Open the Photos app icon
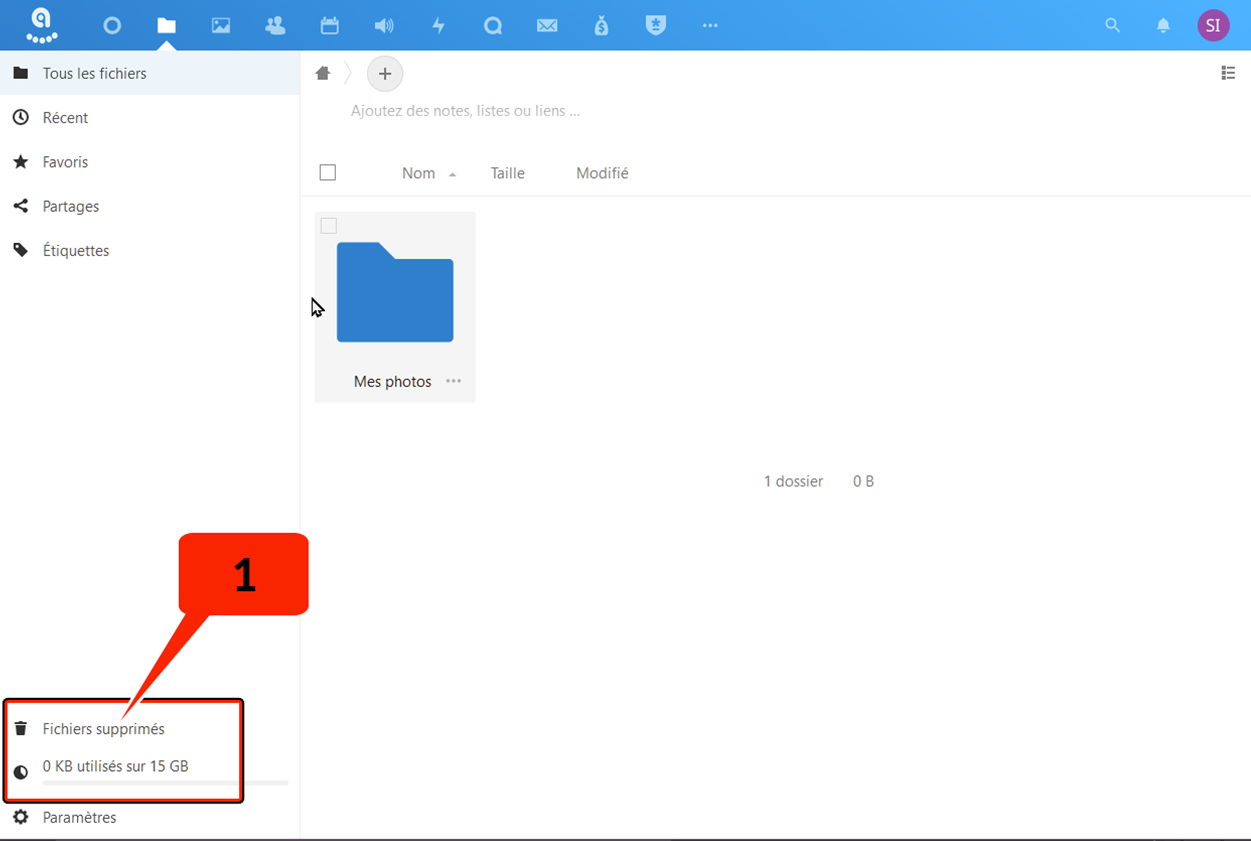Screen dimensions: 1251x841 [221, 26]
